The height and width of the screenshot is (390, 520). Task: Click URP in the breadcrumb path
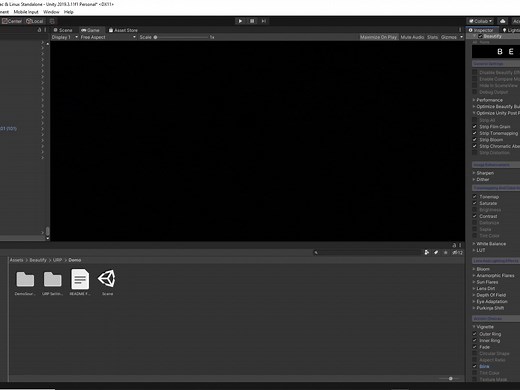click(x=57, y=260)
